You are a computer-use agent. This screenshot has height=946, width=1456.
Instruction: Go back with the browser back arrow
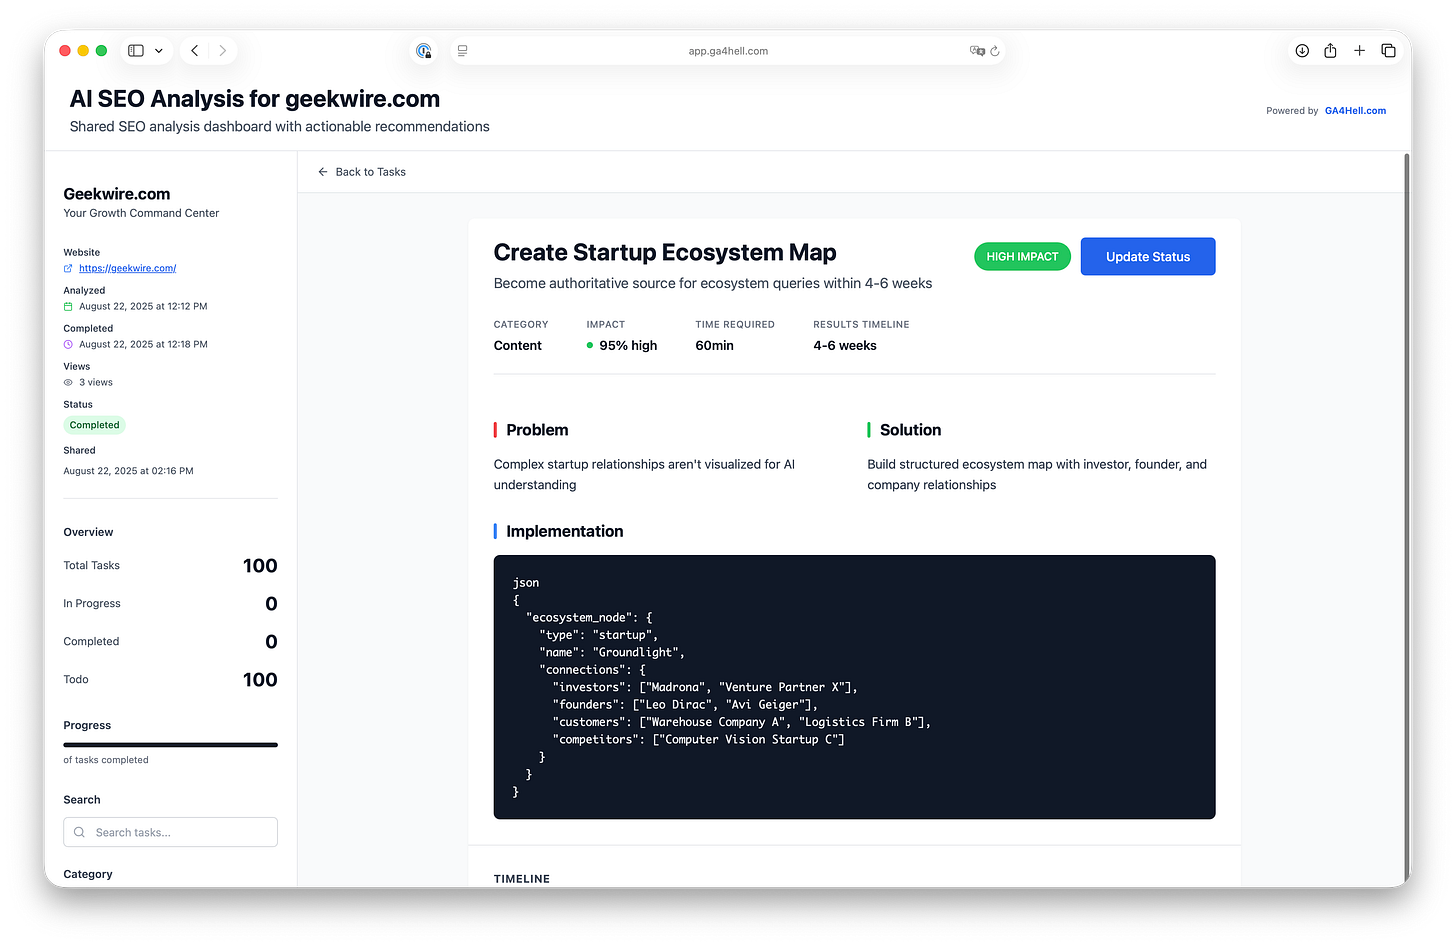[195, 50]
